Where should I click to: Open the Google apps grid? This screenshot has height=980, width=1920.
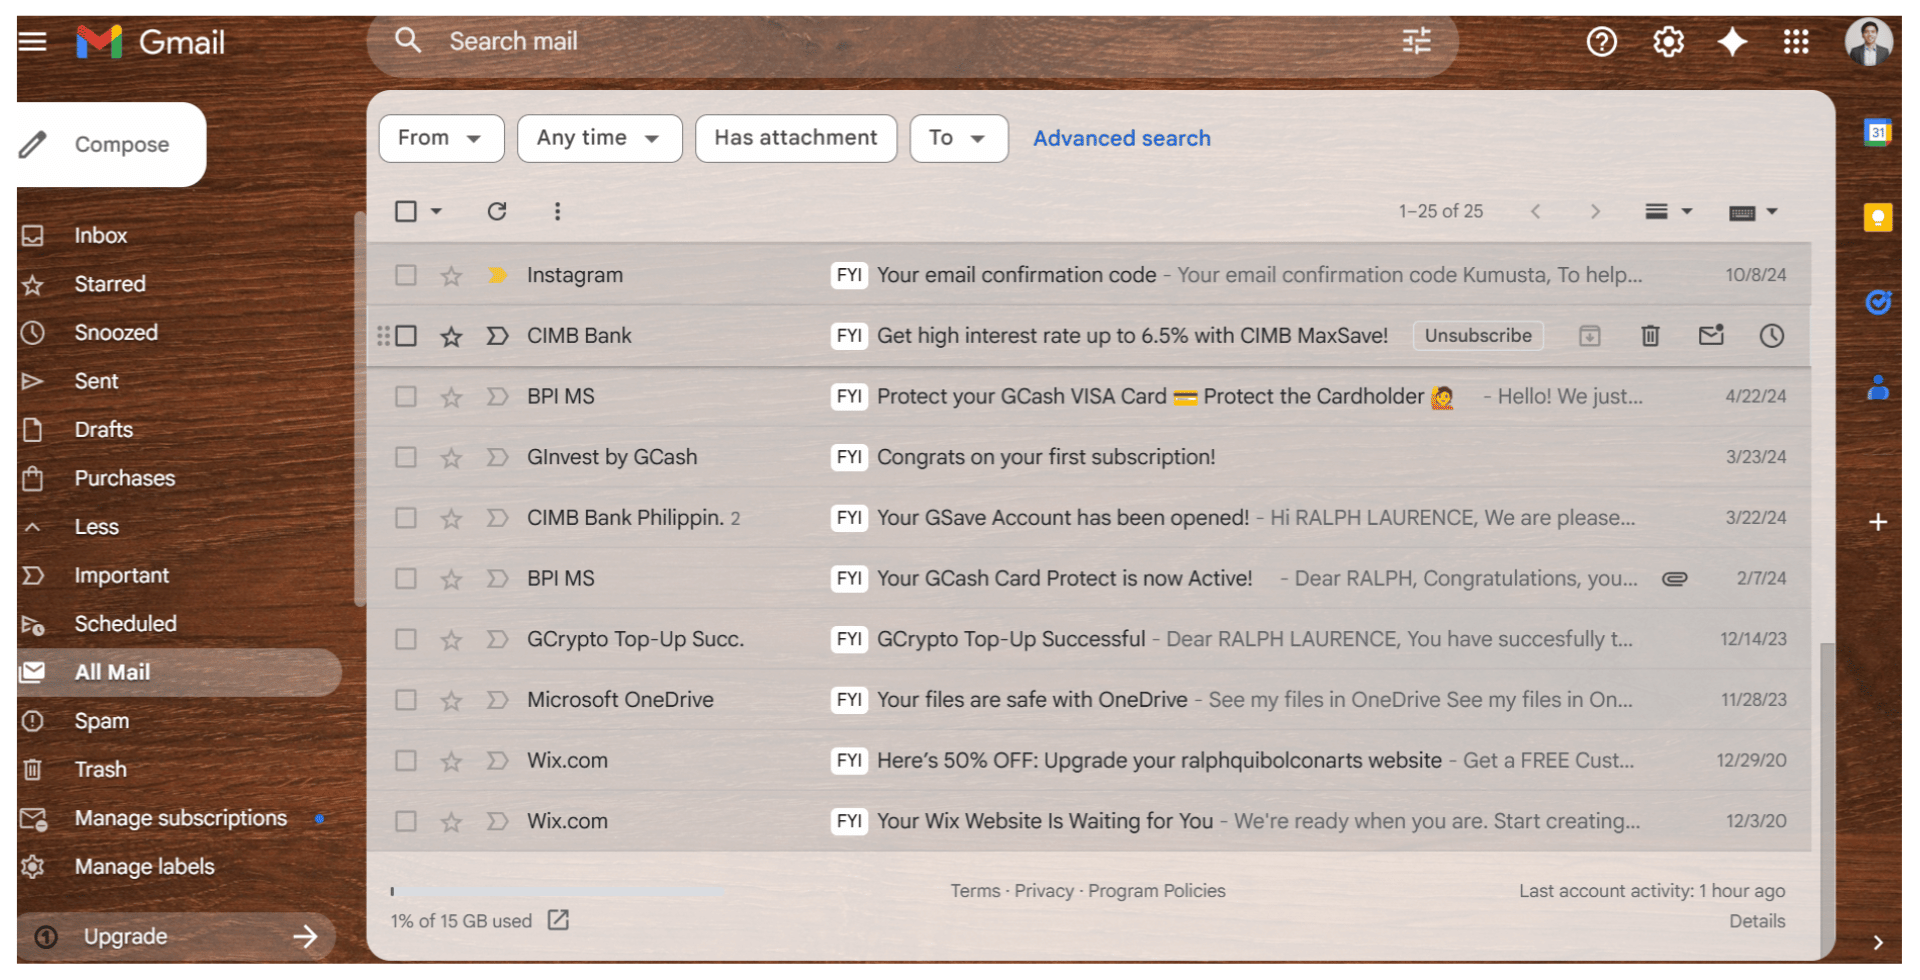pyautogui.click(x=1796, y=42)
